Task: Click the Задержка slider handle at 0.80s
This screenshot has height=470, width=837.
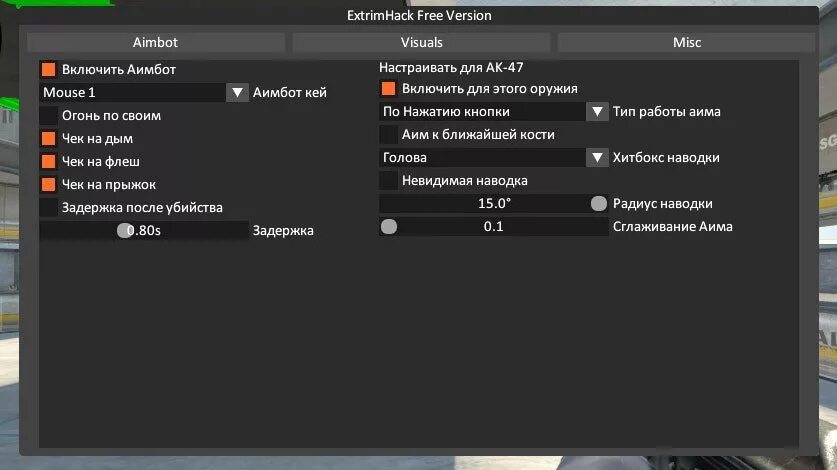Action: (x=125, y=230)
